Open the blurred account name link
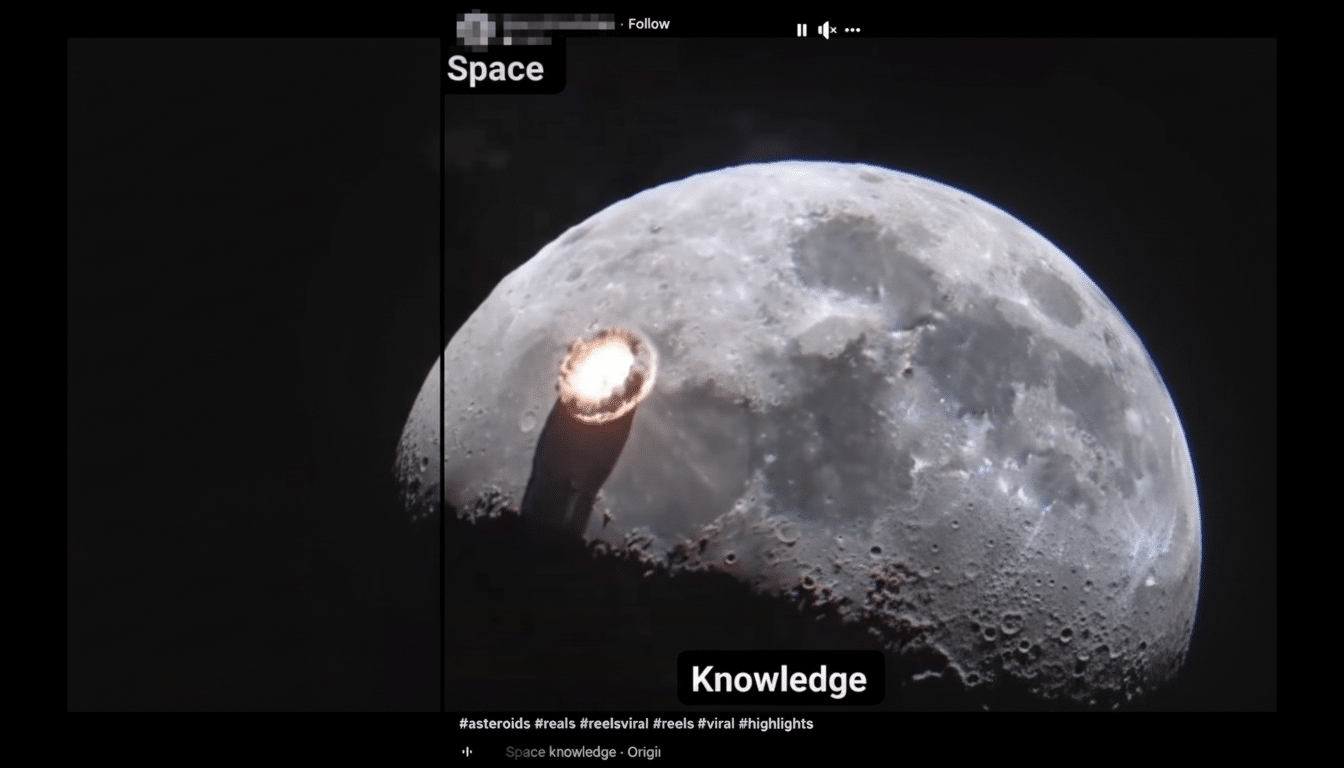 559,23
